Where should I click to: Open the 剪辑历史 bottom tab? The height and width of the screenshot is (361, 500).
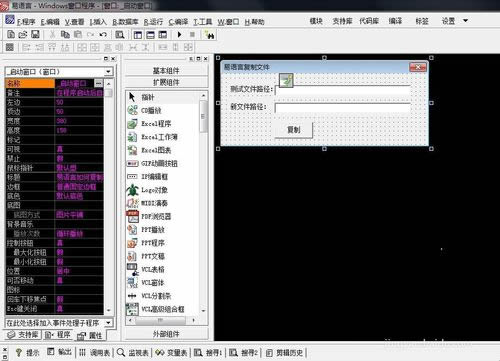(285, 352)
